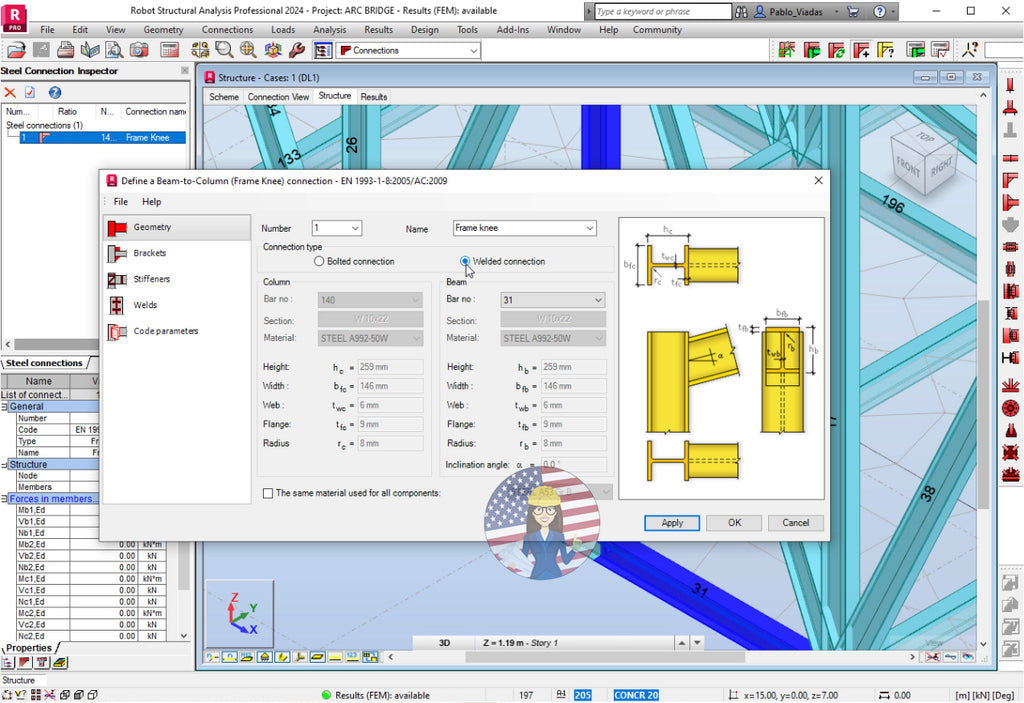Delete connection using red X in Steel Connection Inspector
Viewport: 1024px width, 703px height.
pos(10,94)
